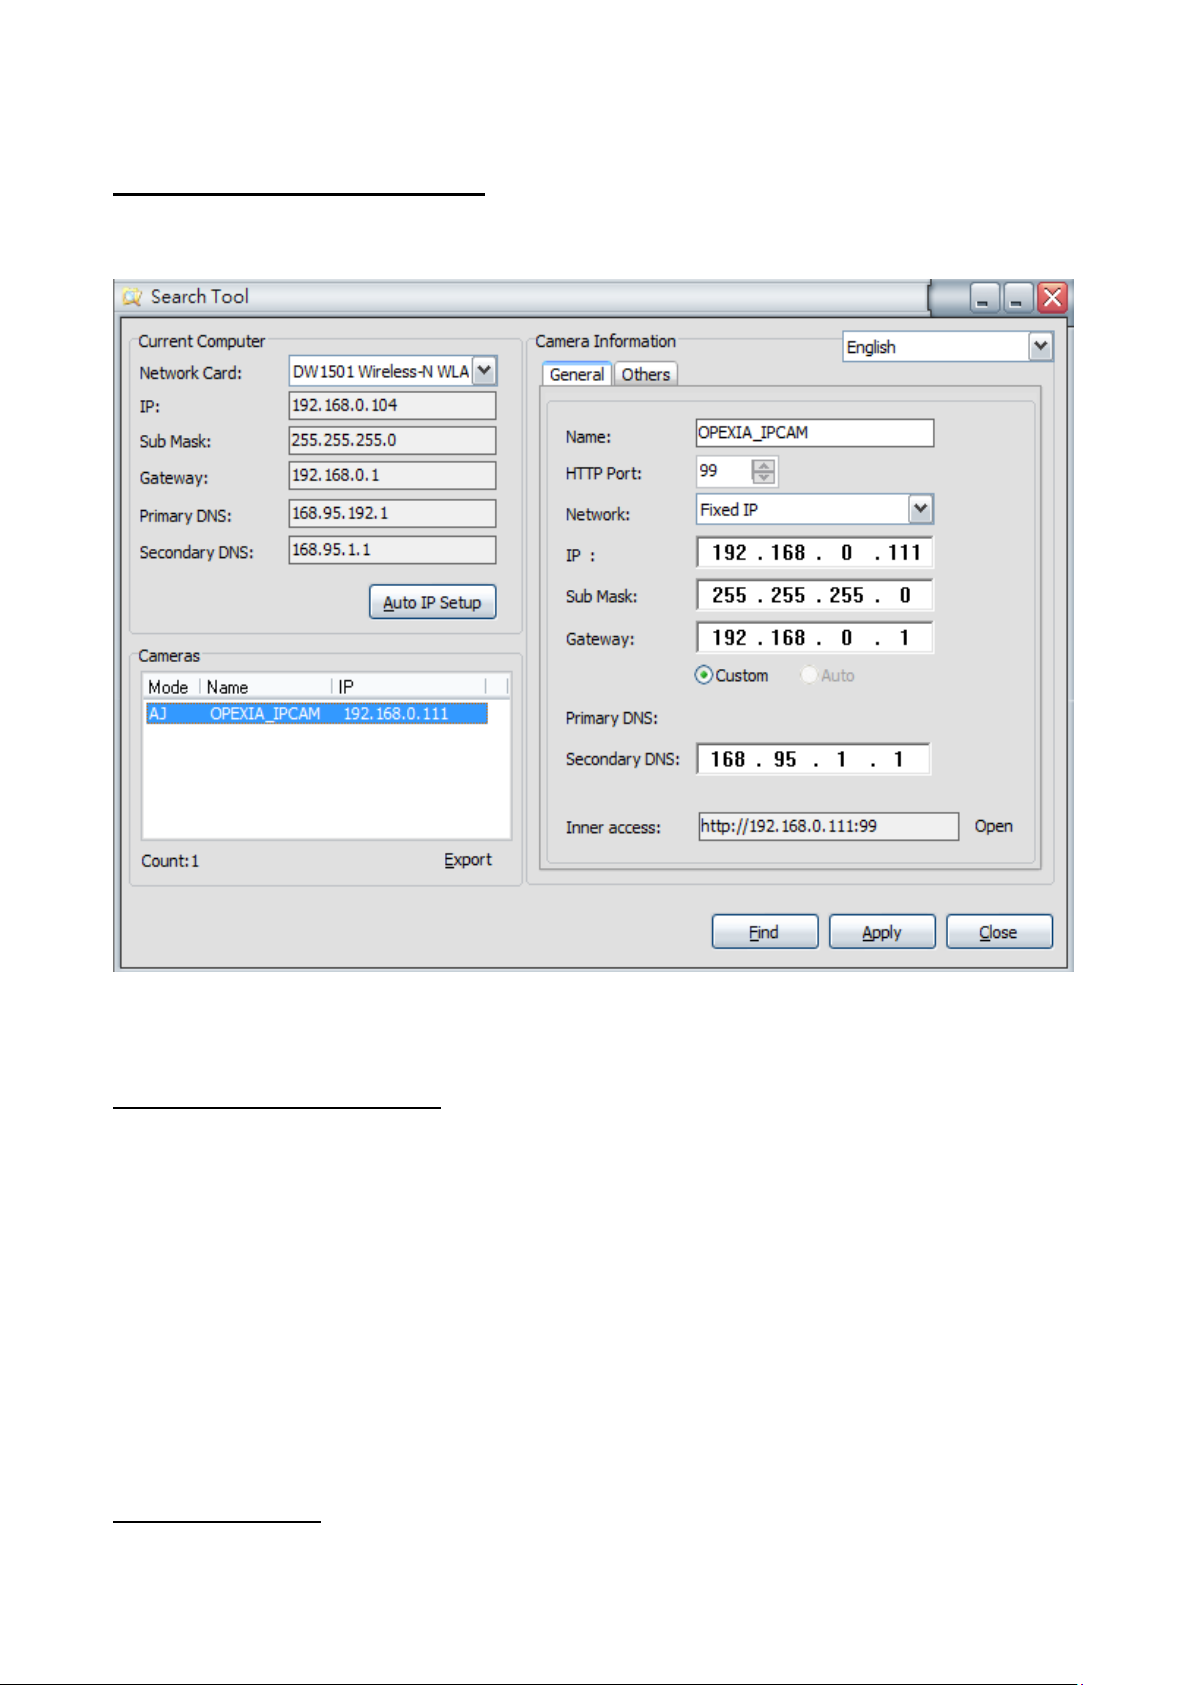Open the inner access URL link
1192x1685 pixels.
(x=993, y=826)
